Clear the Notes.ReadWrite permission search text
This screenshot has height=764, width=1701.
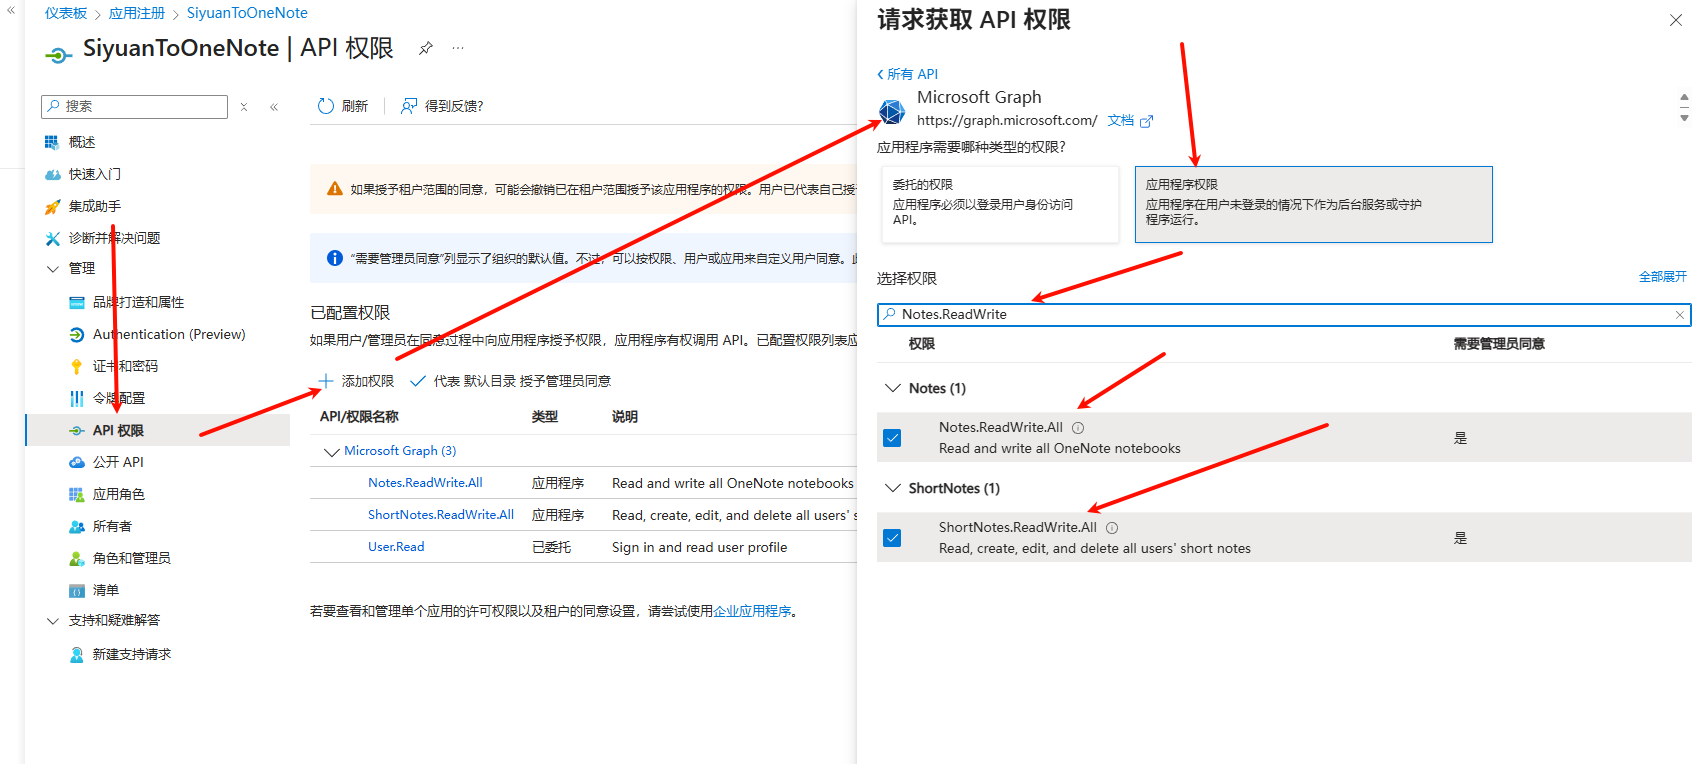[x=1680, y=315]
